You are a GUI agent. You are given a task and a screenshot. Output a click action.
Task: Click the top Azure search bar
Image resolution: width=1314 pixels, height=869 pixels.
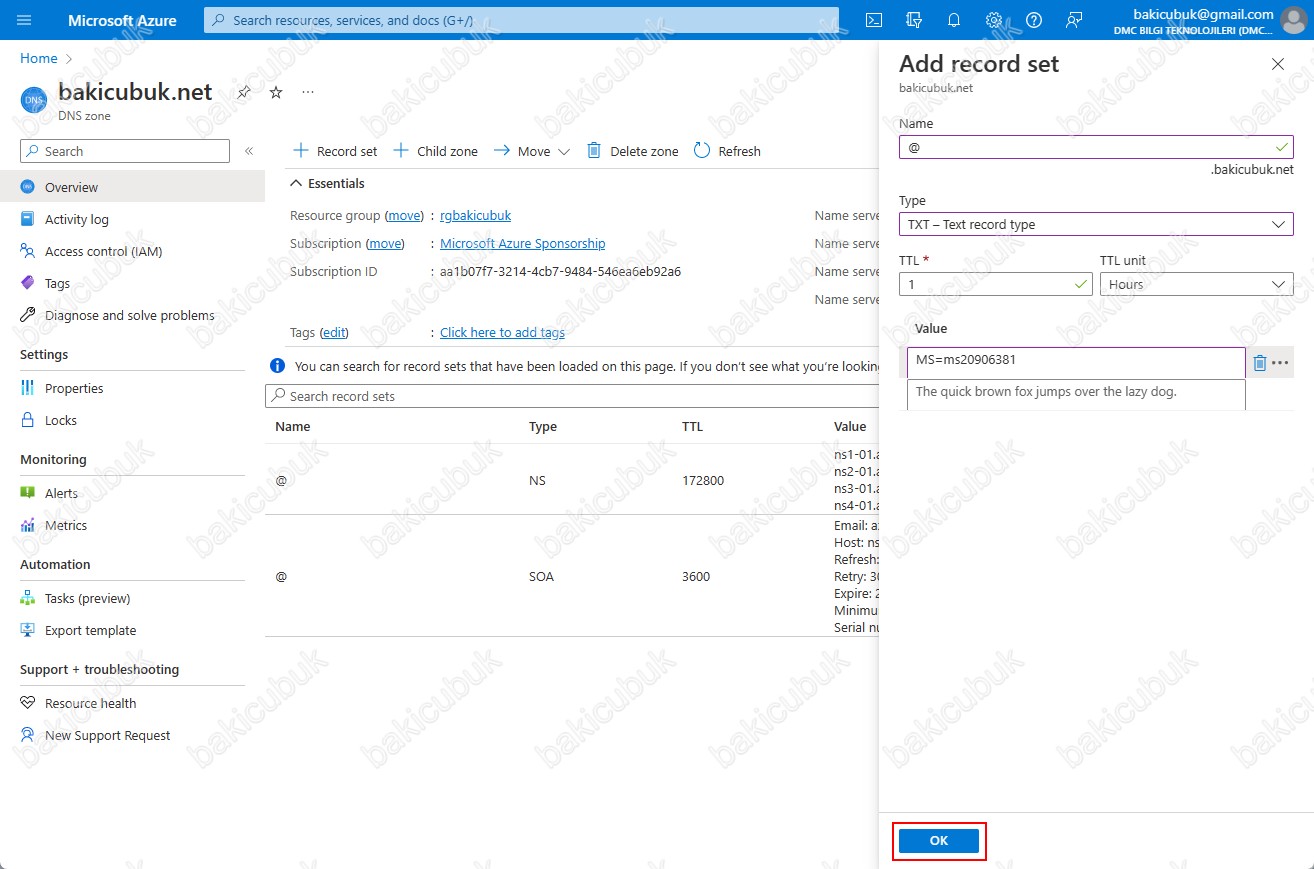pyautogui.click(x=521, y=20)
